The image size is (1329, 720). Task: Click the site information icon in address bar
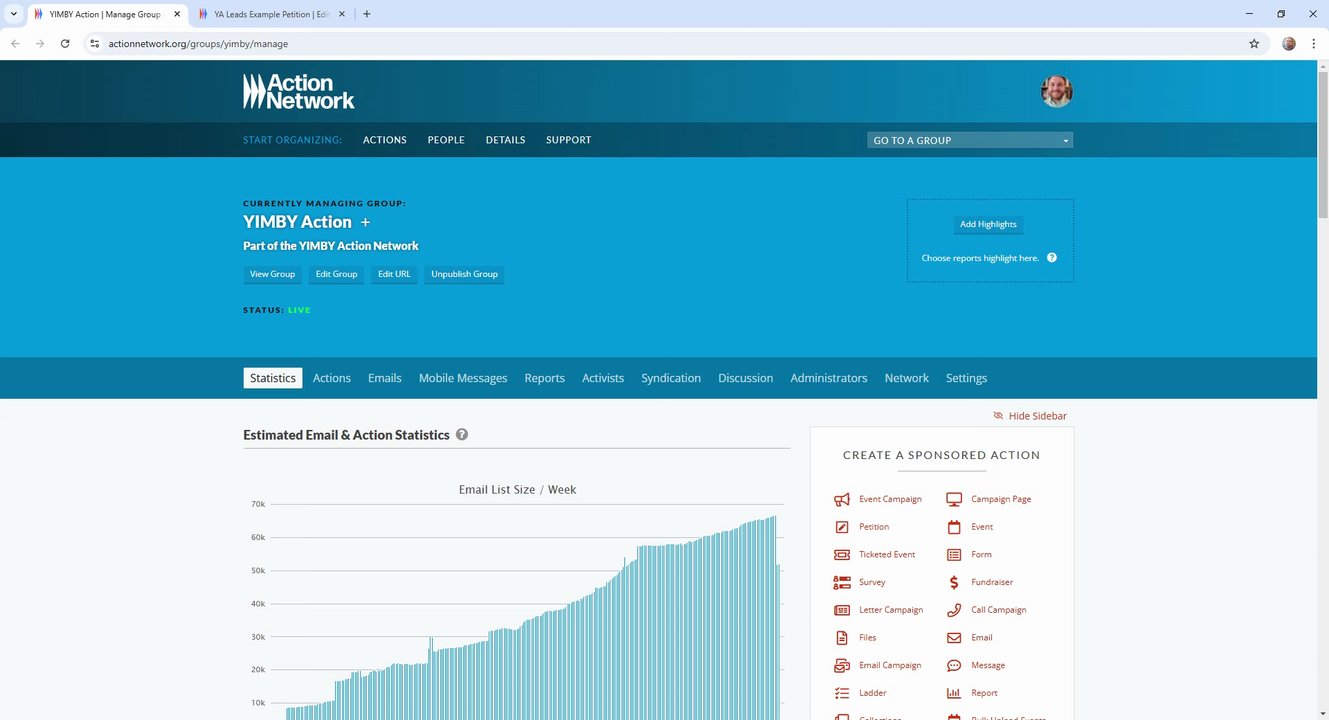click(x=95, y=44)
